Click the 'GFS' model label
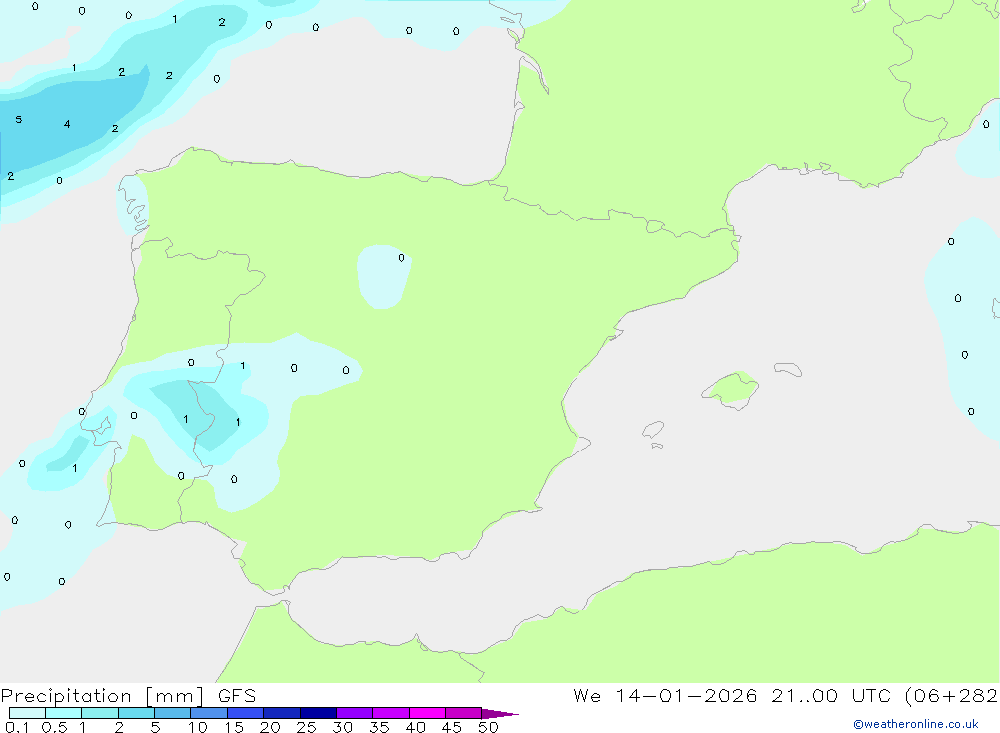The width and height of the screenshot is (1000, 733). [x=237, y=696]
